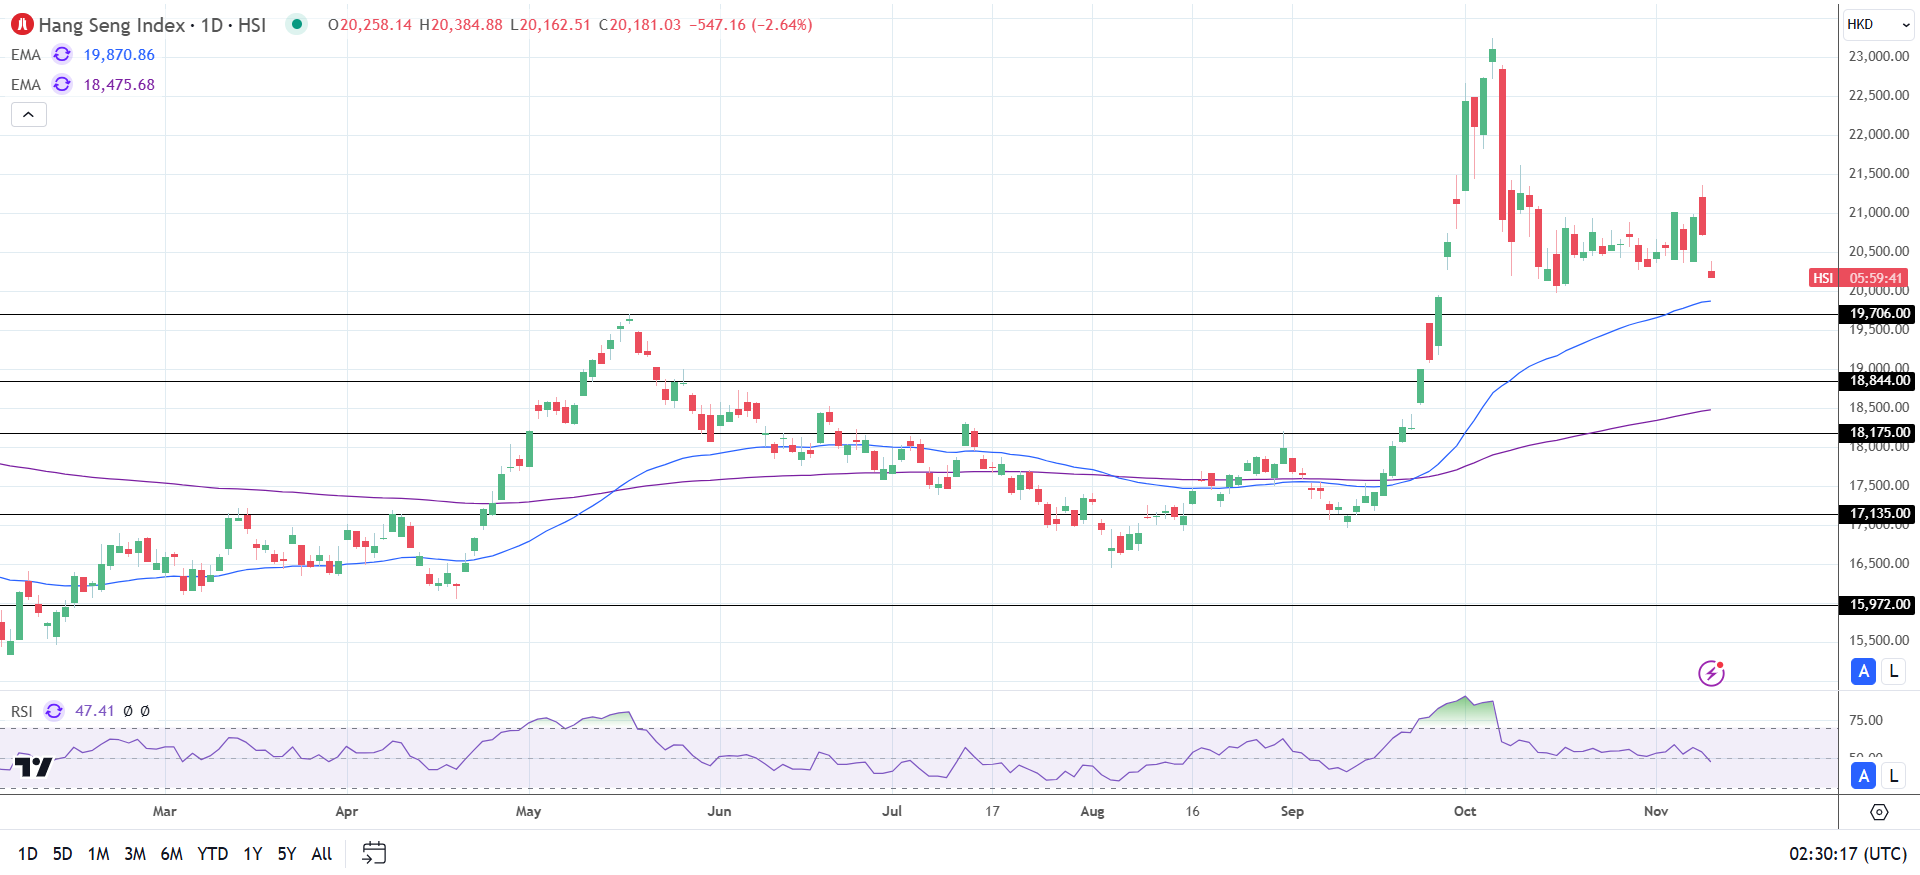Select the 1Y time range
This screenshot has height=875, width=1920.
click(x=253, y=854)
